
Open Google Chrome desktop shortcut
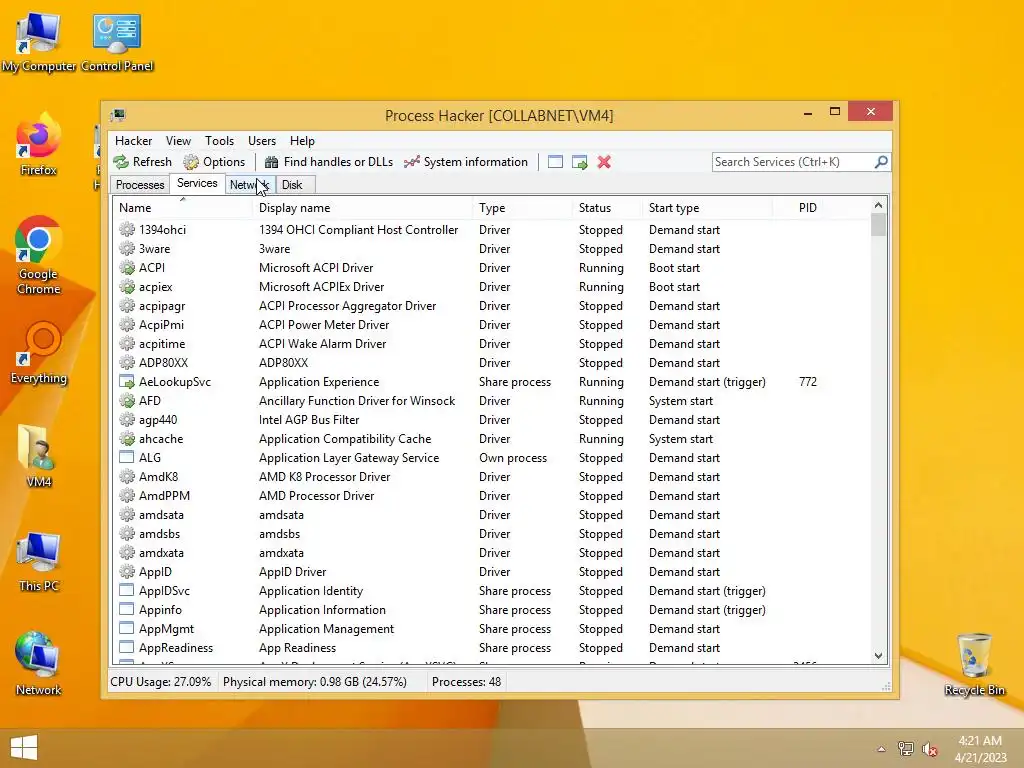(x=39, y=256)
